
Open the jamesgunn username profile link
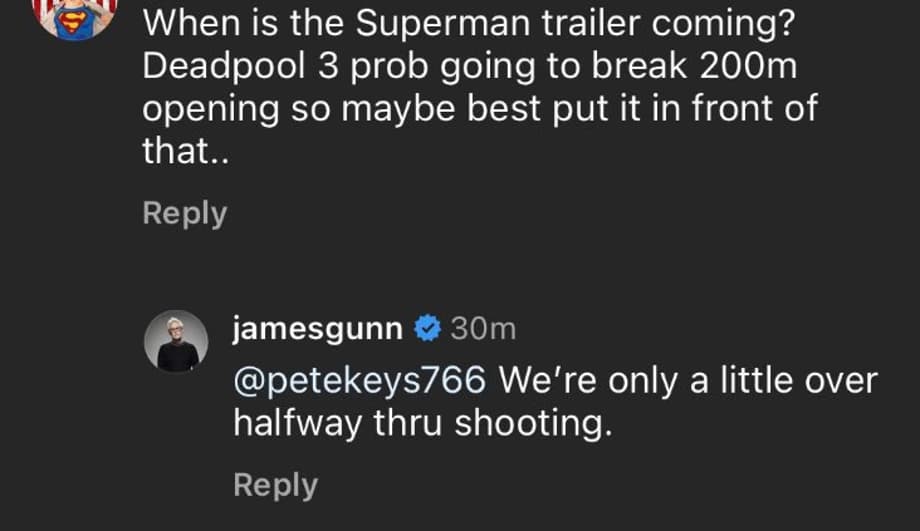point(318,327)
